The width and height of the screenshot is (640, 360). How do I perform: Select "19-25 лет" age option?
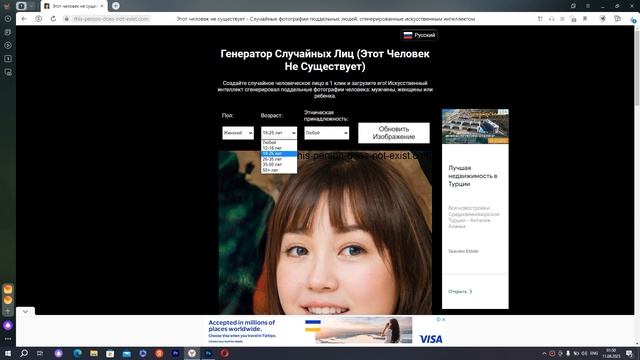coord(279,153)
